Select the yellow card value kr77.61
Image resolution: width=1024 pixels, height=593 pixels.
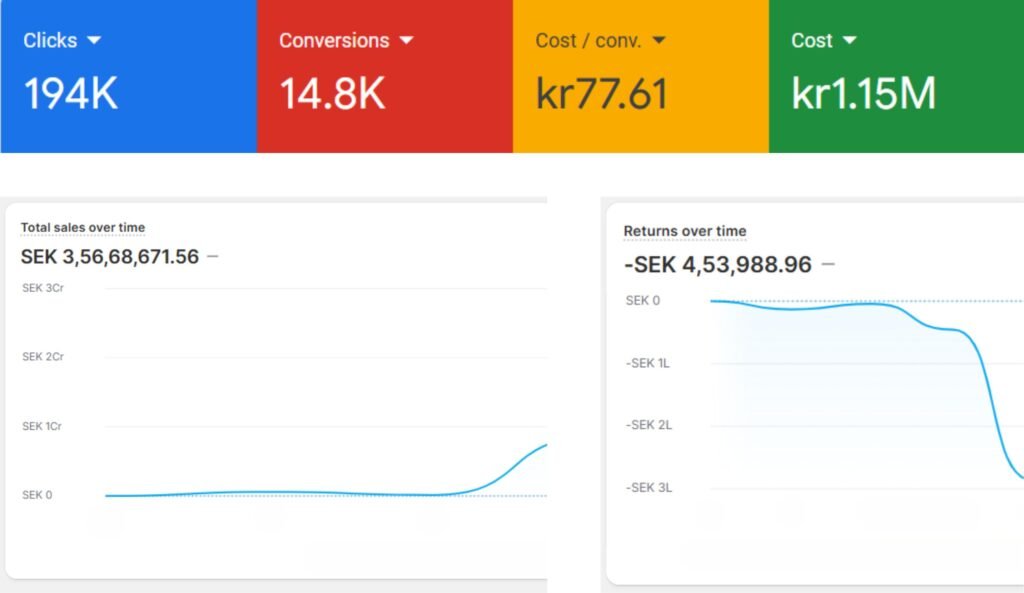tap(601, 94)
